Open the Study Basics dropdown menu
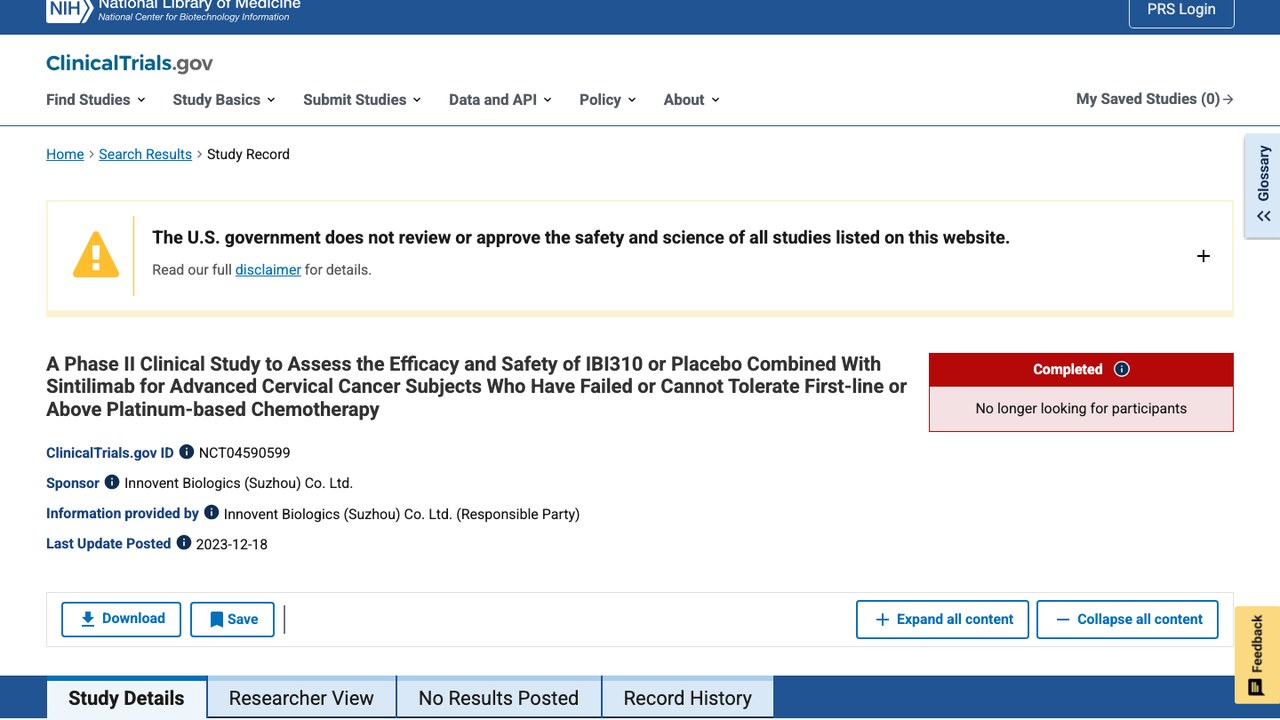This screenshot has width=1280, height=720. click(x=224, y=99)
